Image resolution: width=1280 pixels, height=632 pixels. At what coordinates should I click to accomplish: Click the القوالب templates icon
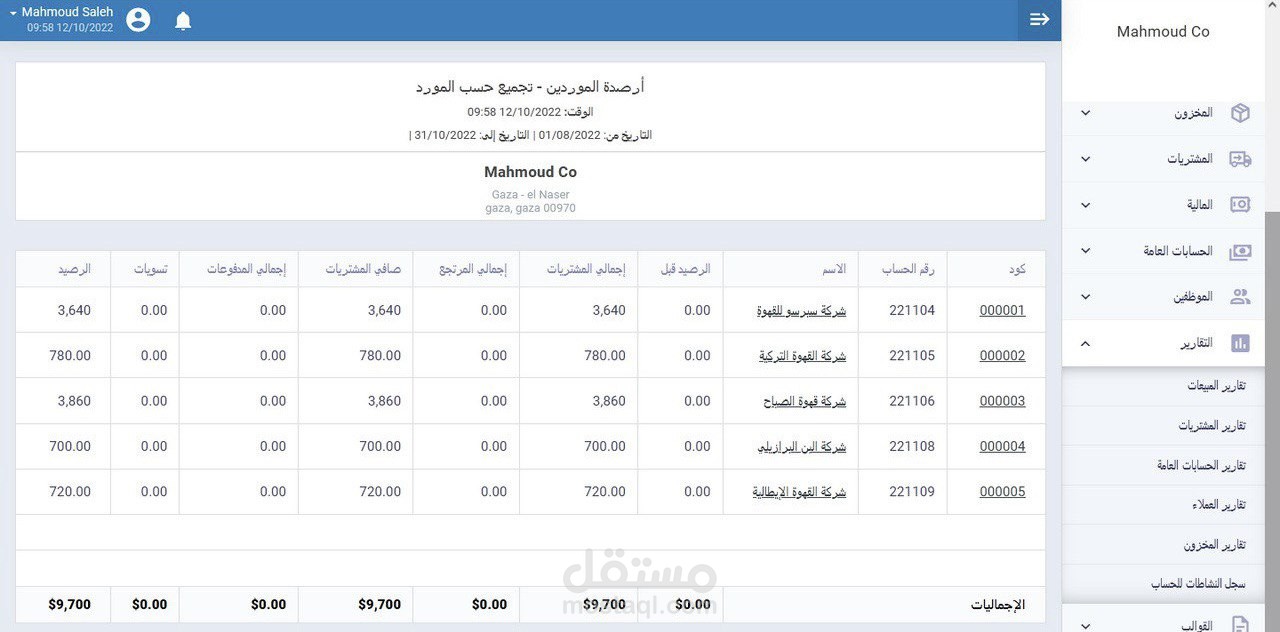pos(1240,624)
